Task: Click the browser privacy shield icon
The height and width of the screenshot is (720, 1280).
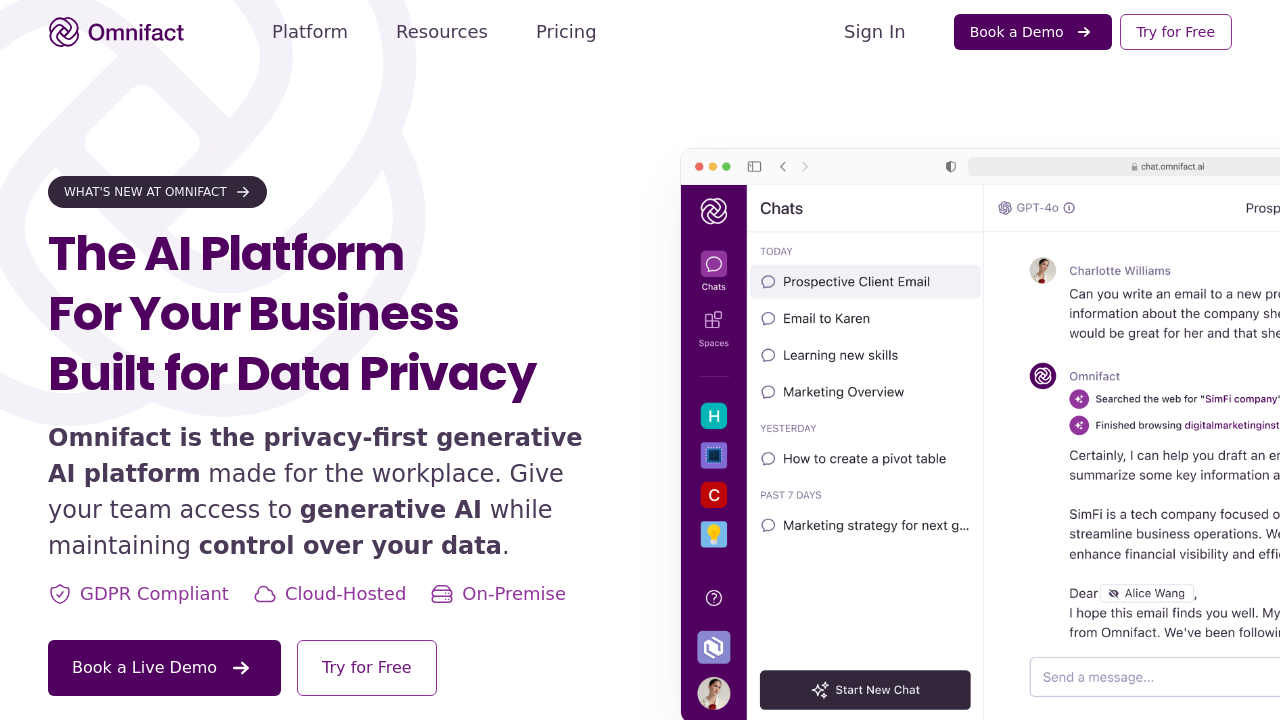Action: point(951,167)
